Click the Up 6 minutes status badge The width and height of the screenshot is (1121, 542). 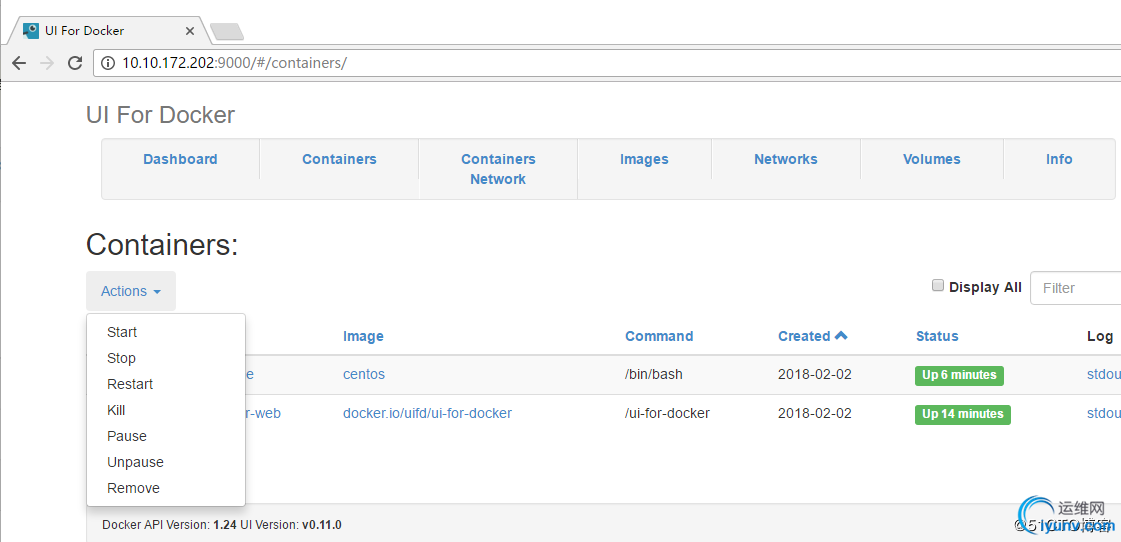[x=959, y=375]
